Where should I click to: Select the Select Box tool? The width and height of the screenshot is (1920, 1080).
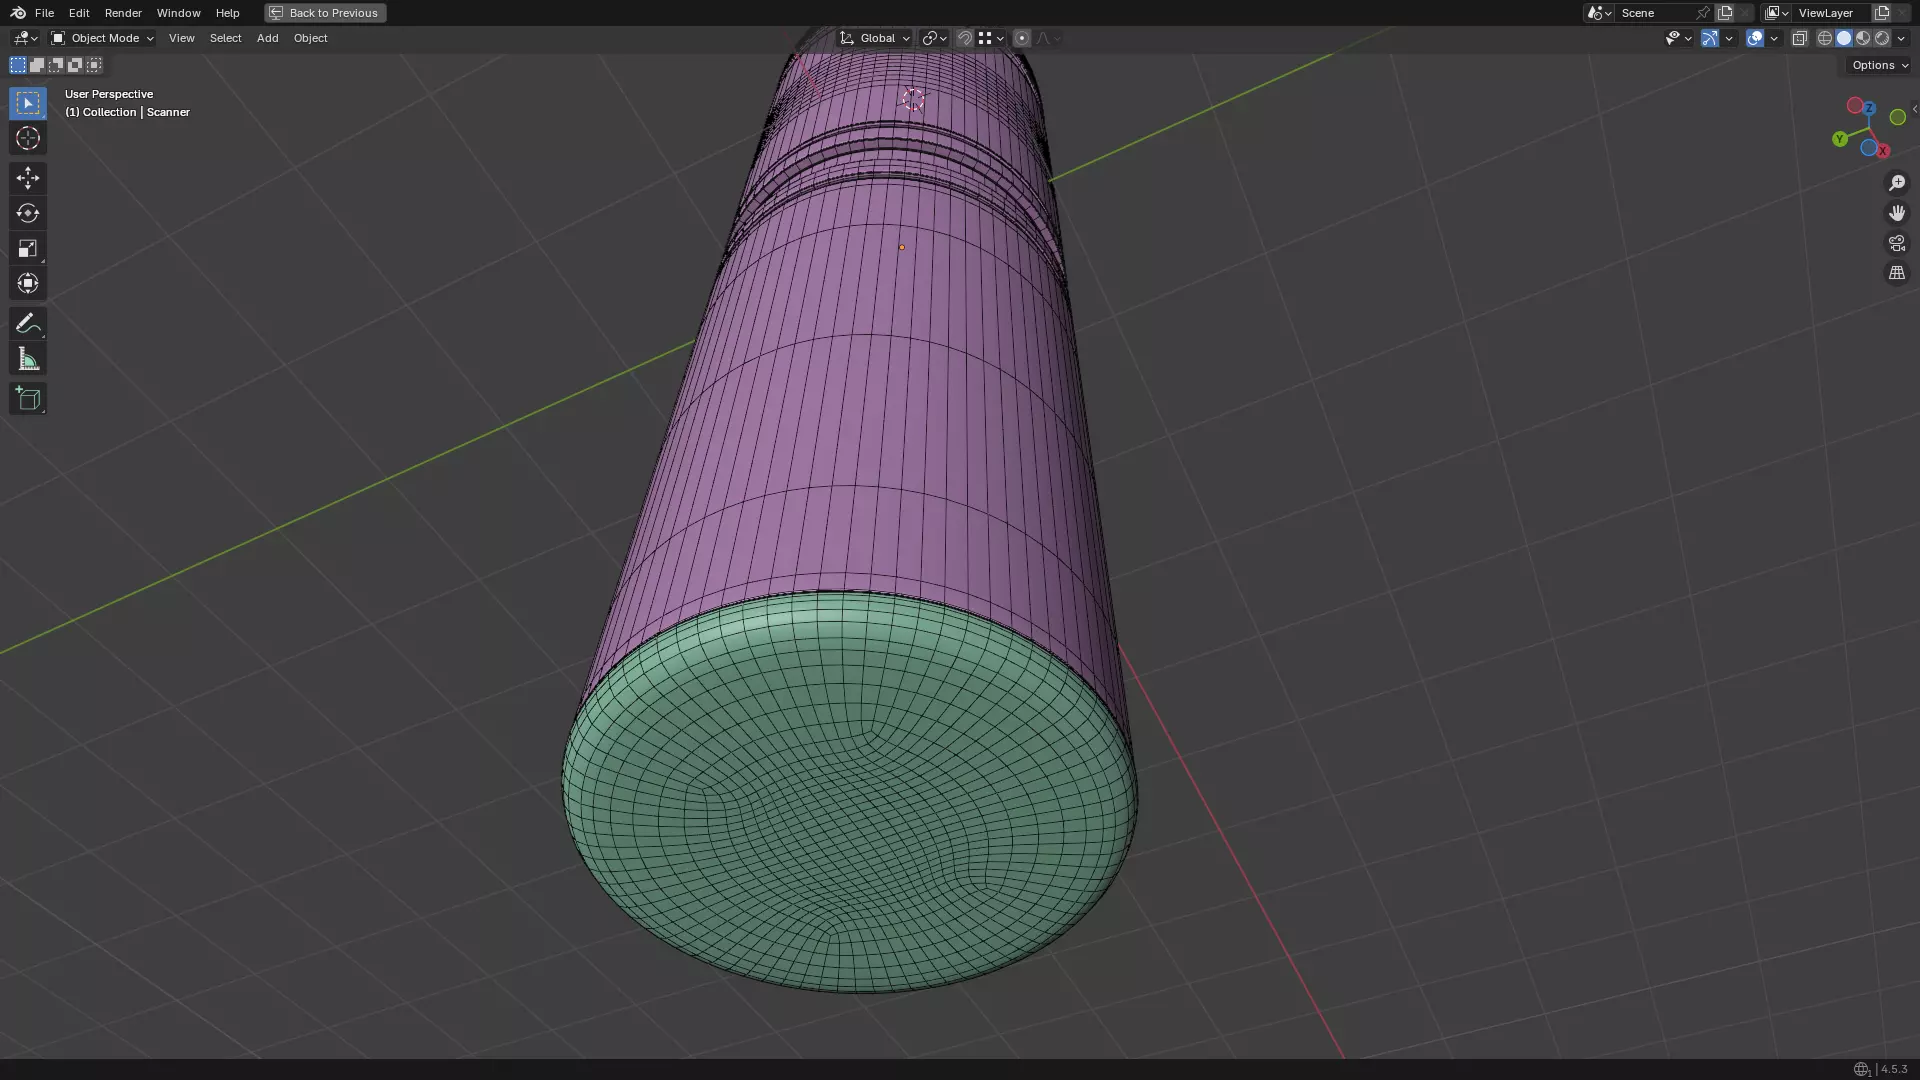click(x=28, y=103)
